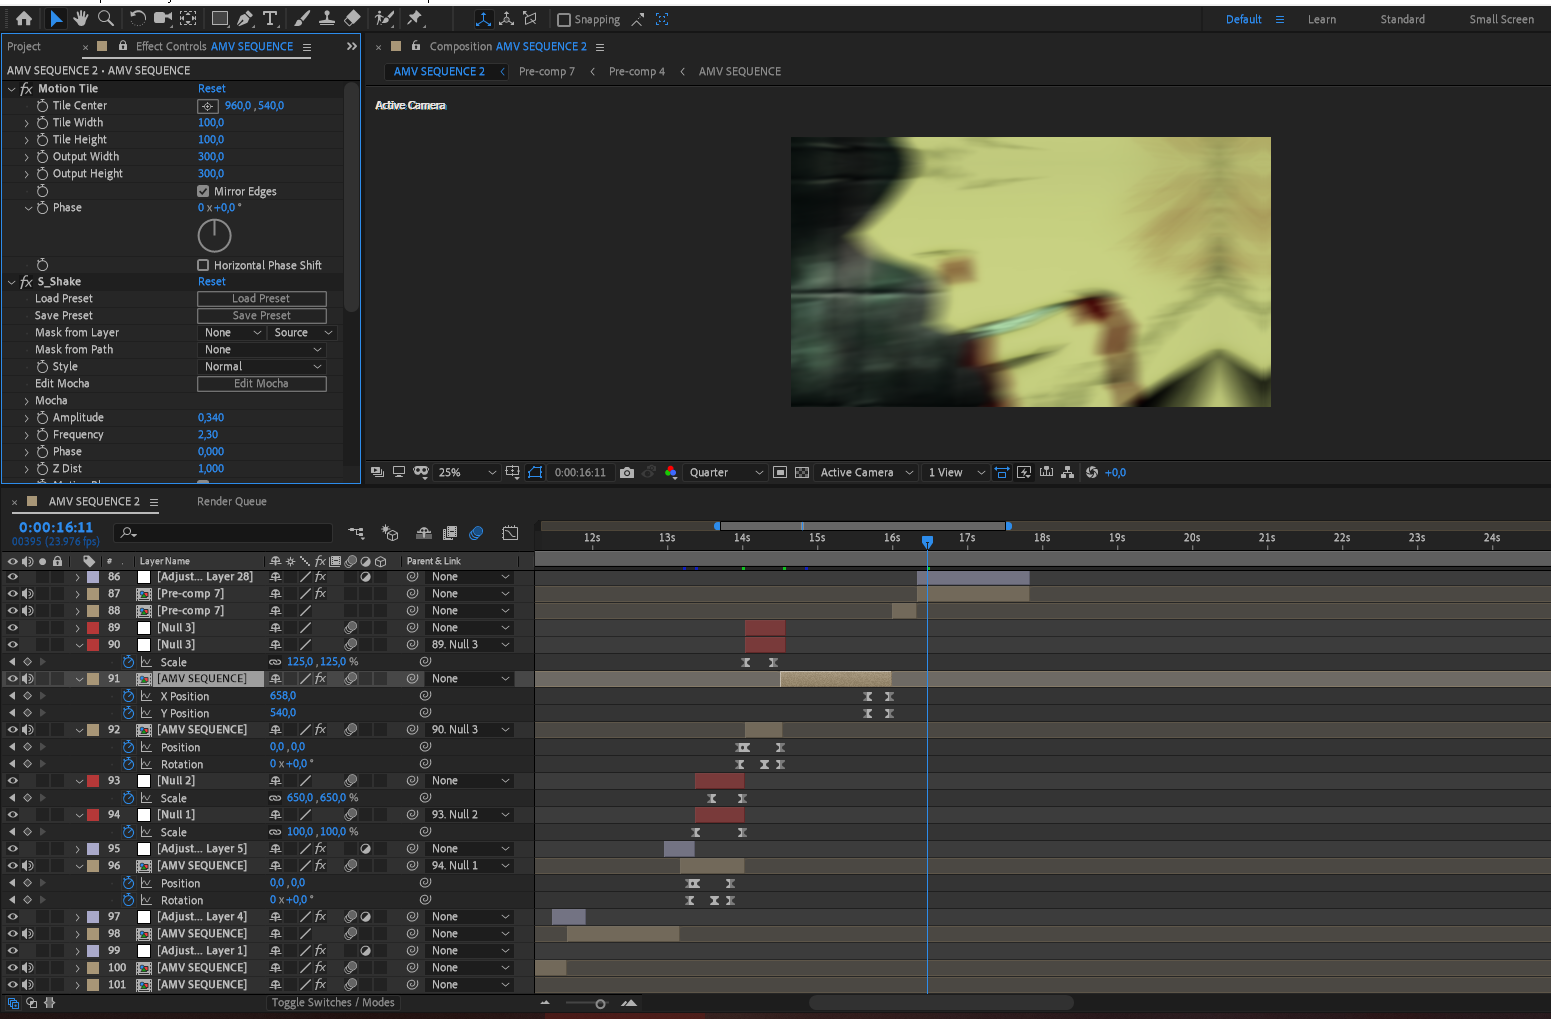Select the Hand tool
Image resolution: width=1551 pixels, height=1019 pixels.
click(x=81, y=19)
